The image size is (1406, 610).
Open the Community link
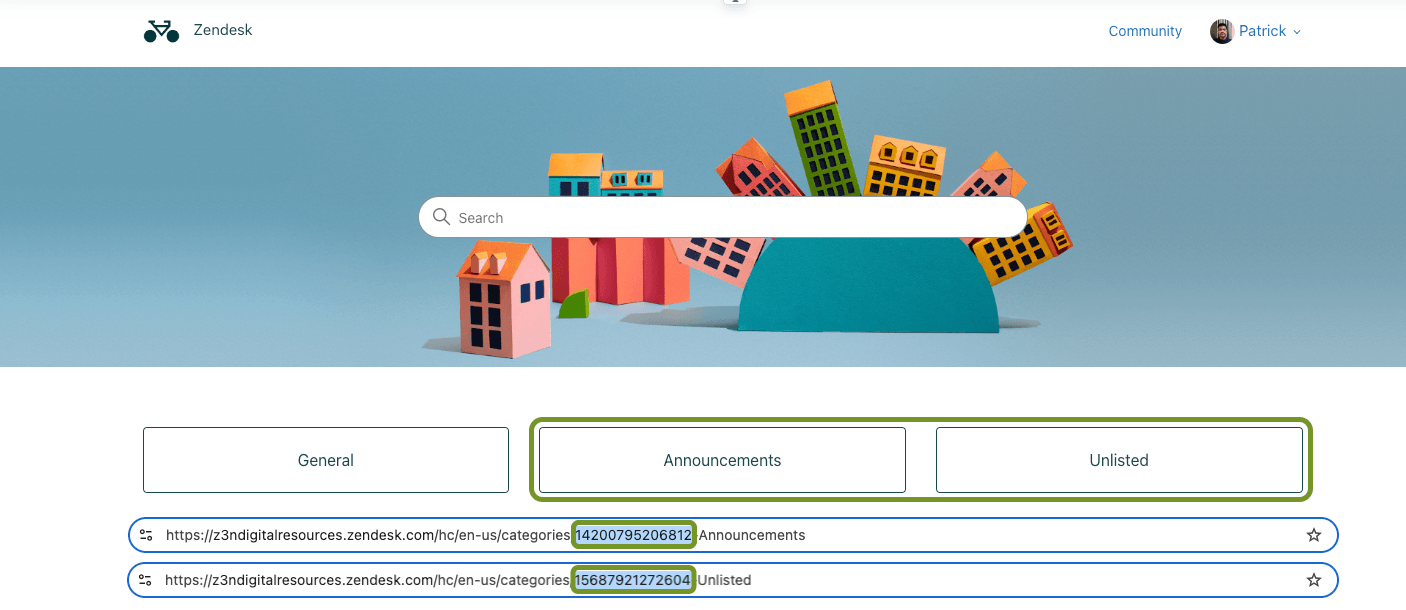coord(1145,31)
